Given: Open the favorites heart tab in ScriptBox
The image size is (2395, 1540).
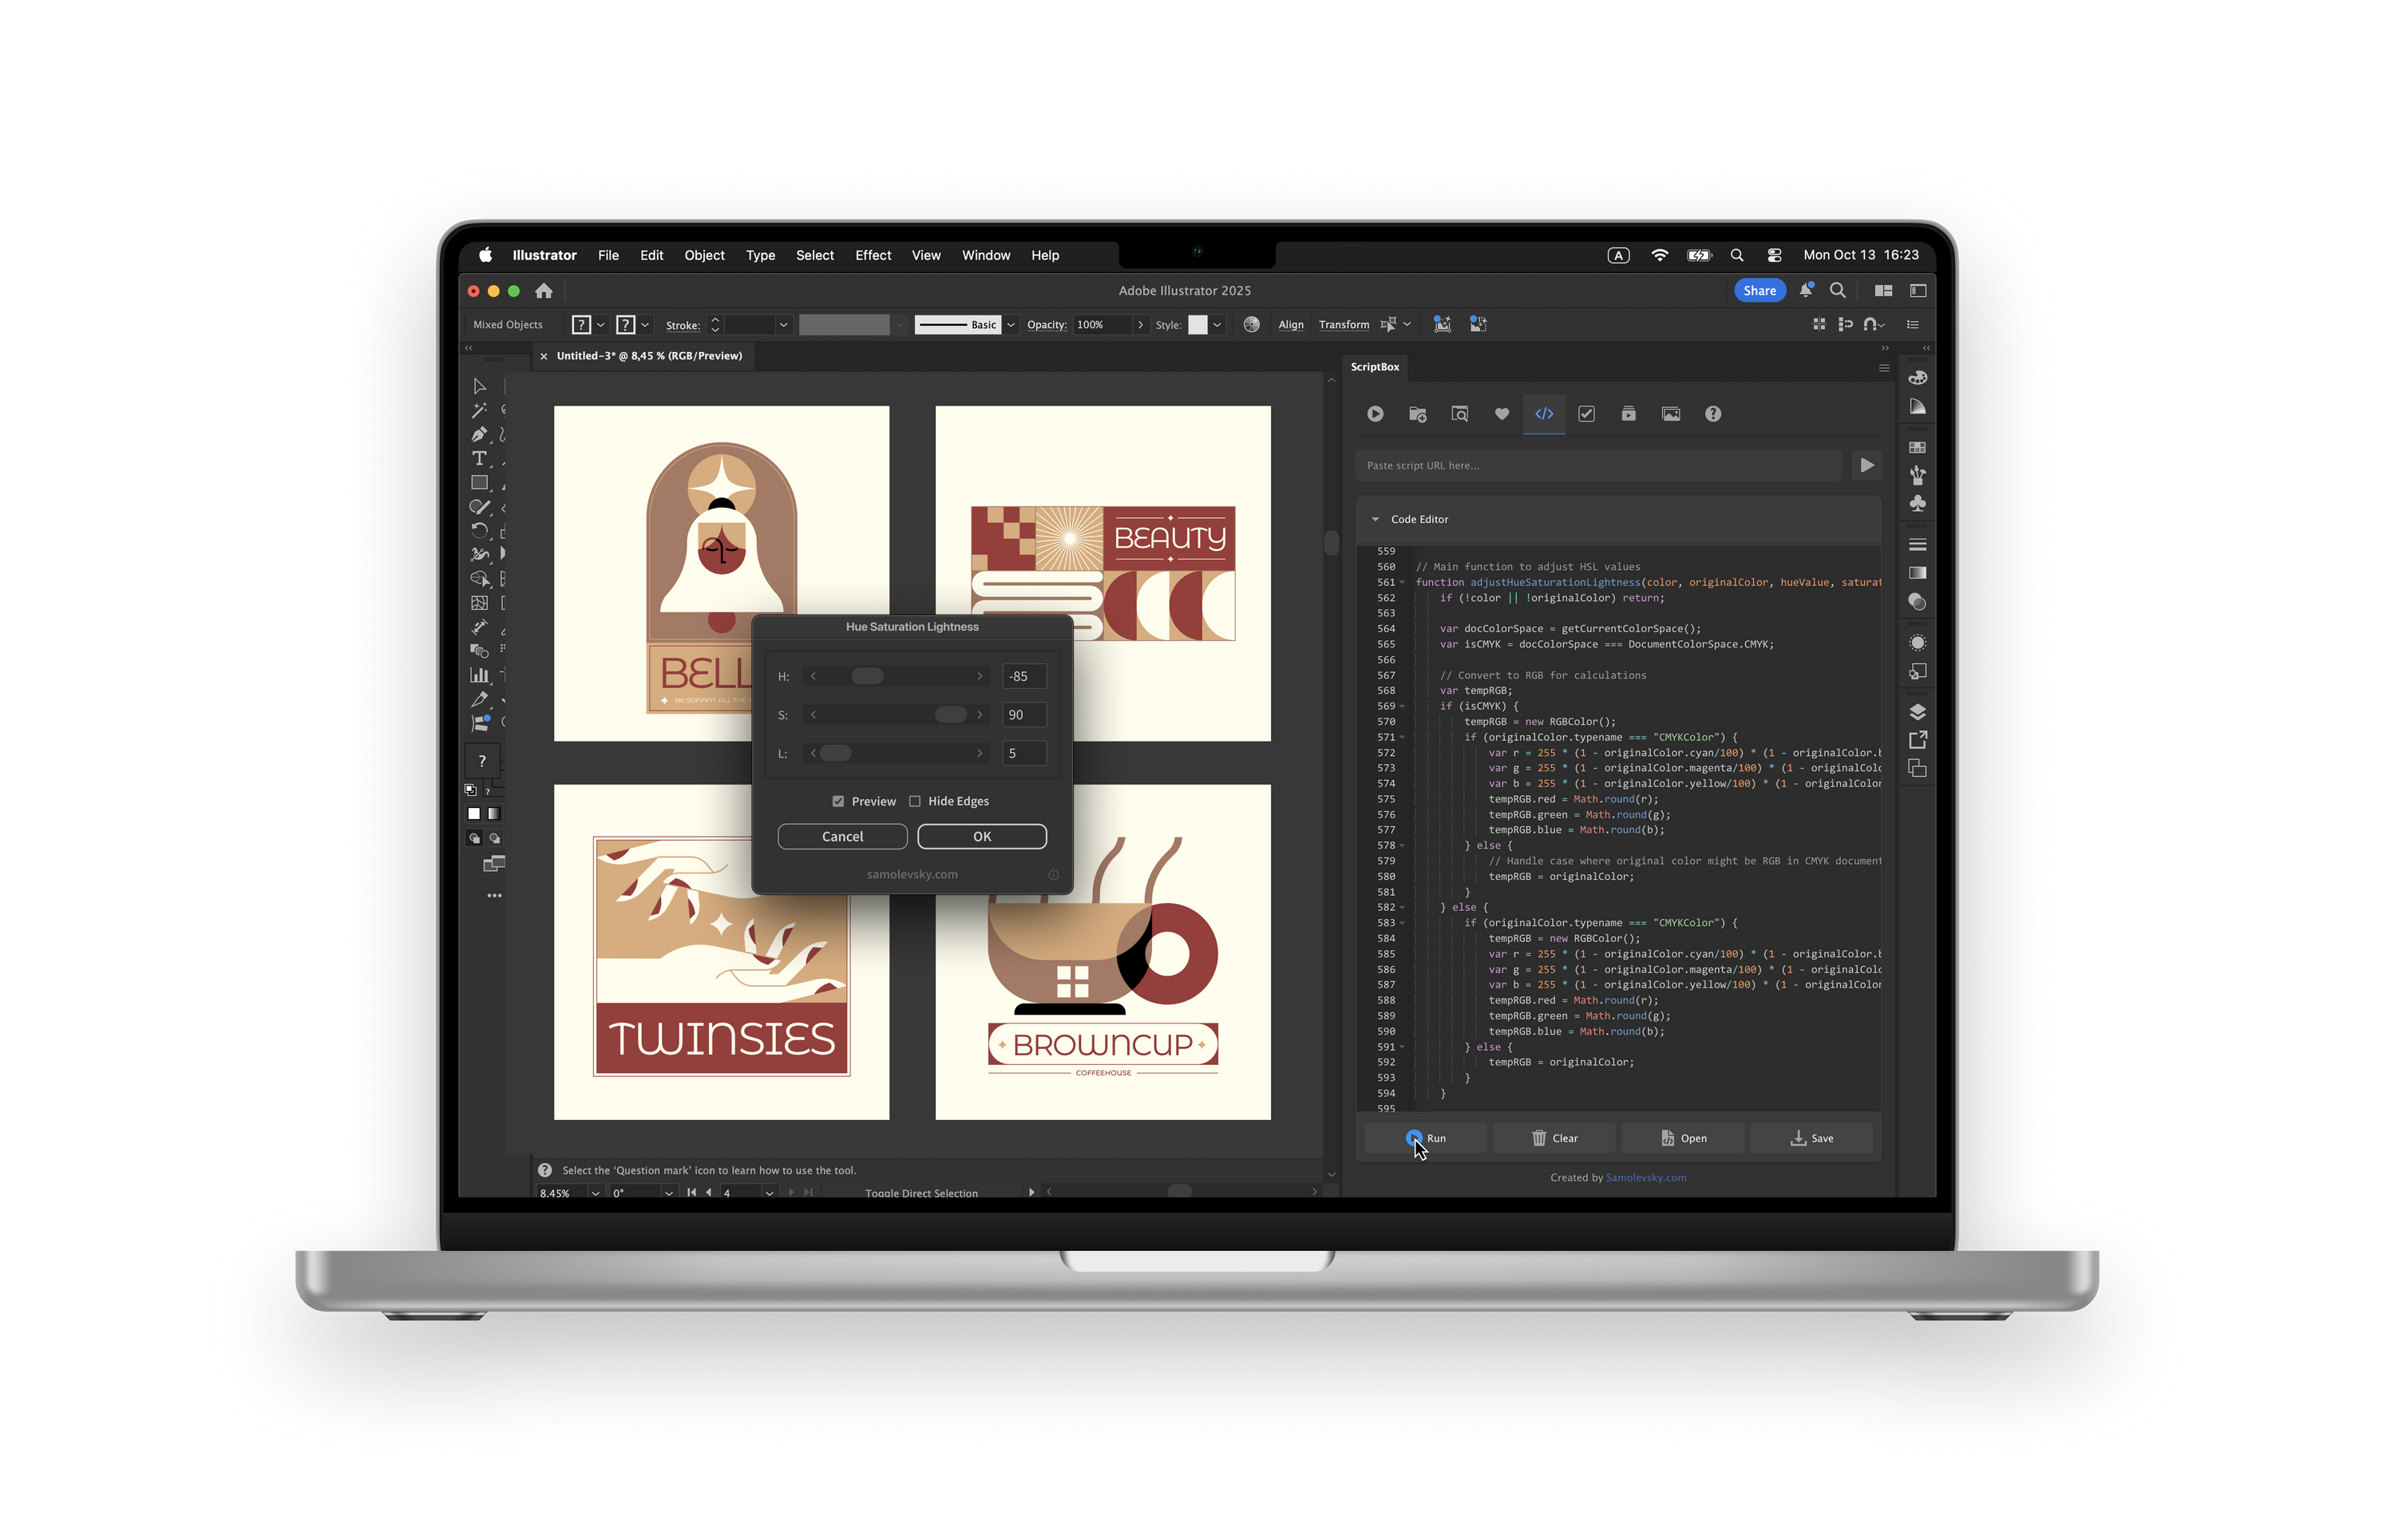Looking at the screenshot, I should 1501,414.
